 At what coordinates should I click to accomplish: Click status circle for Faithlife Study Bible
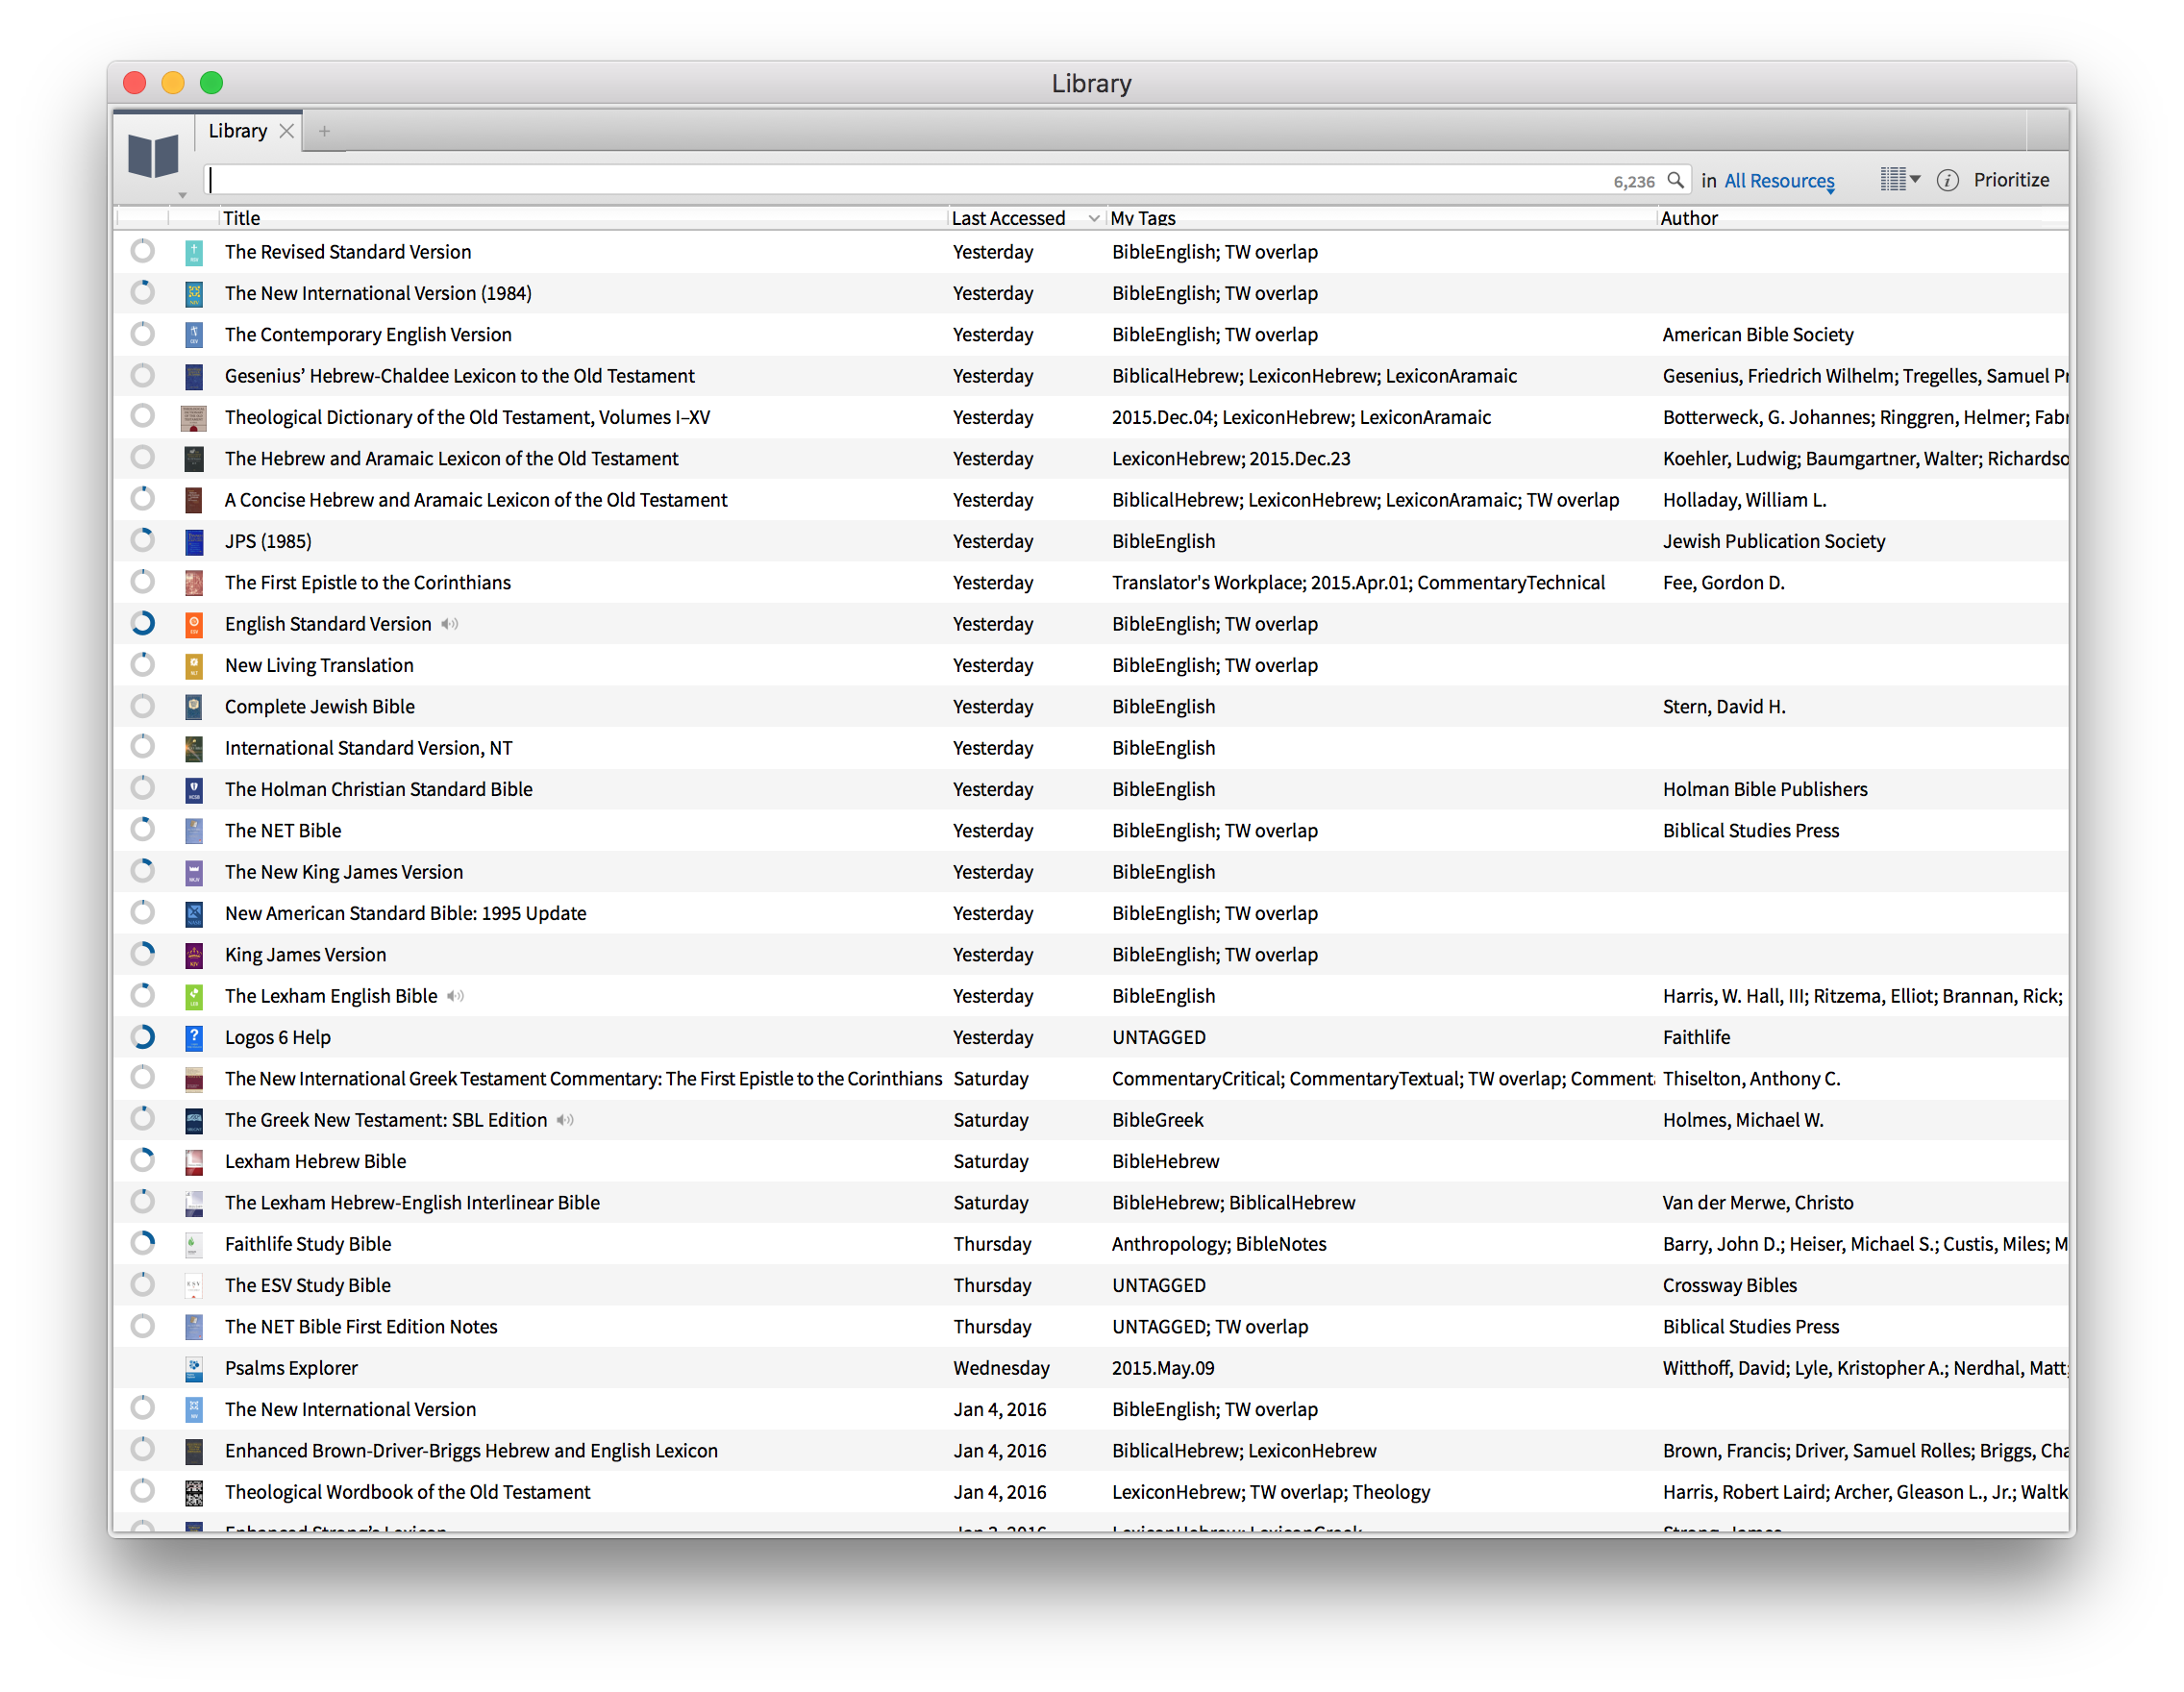click(143, 1243)
